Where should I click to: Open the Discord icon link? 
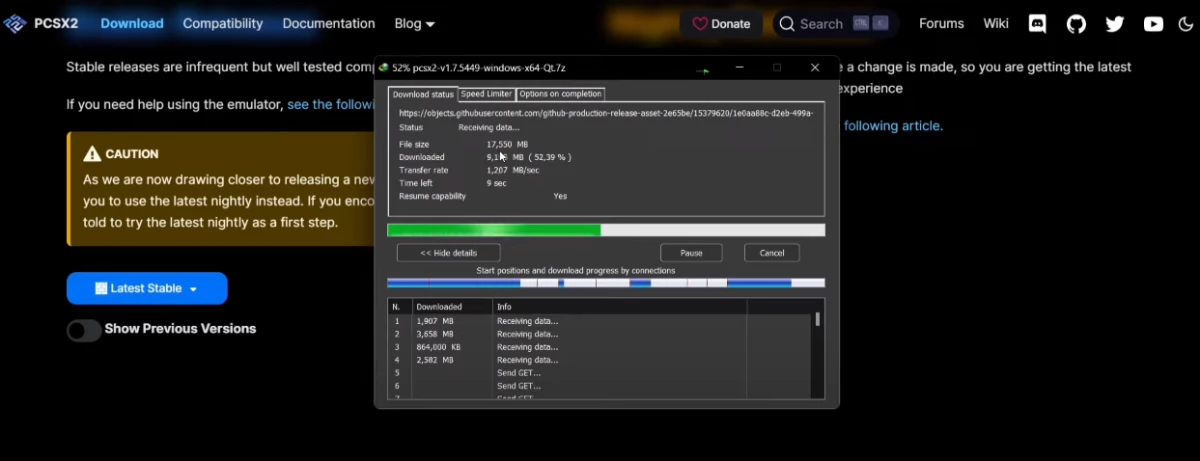pos(1038,24)
